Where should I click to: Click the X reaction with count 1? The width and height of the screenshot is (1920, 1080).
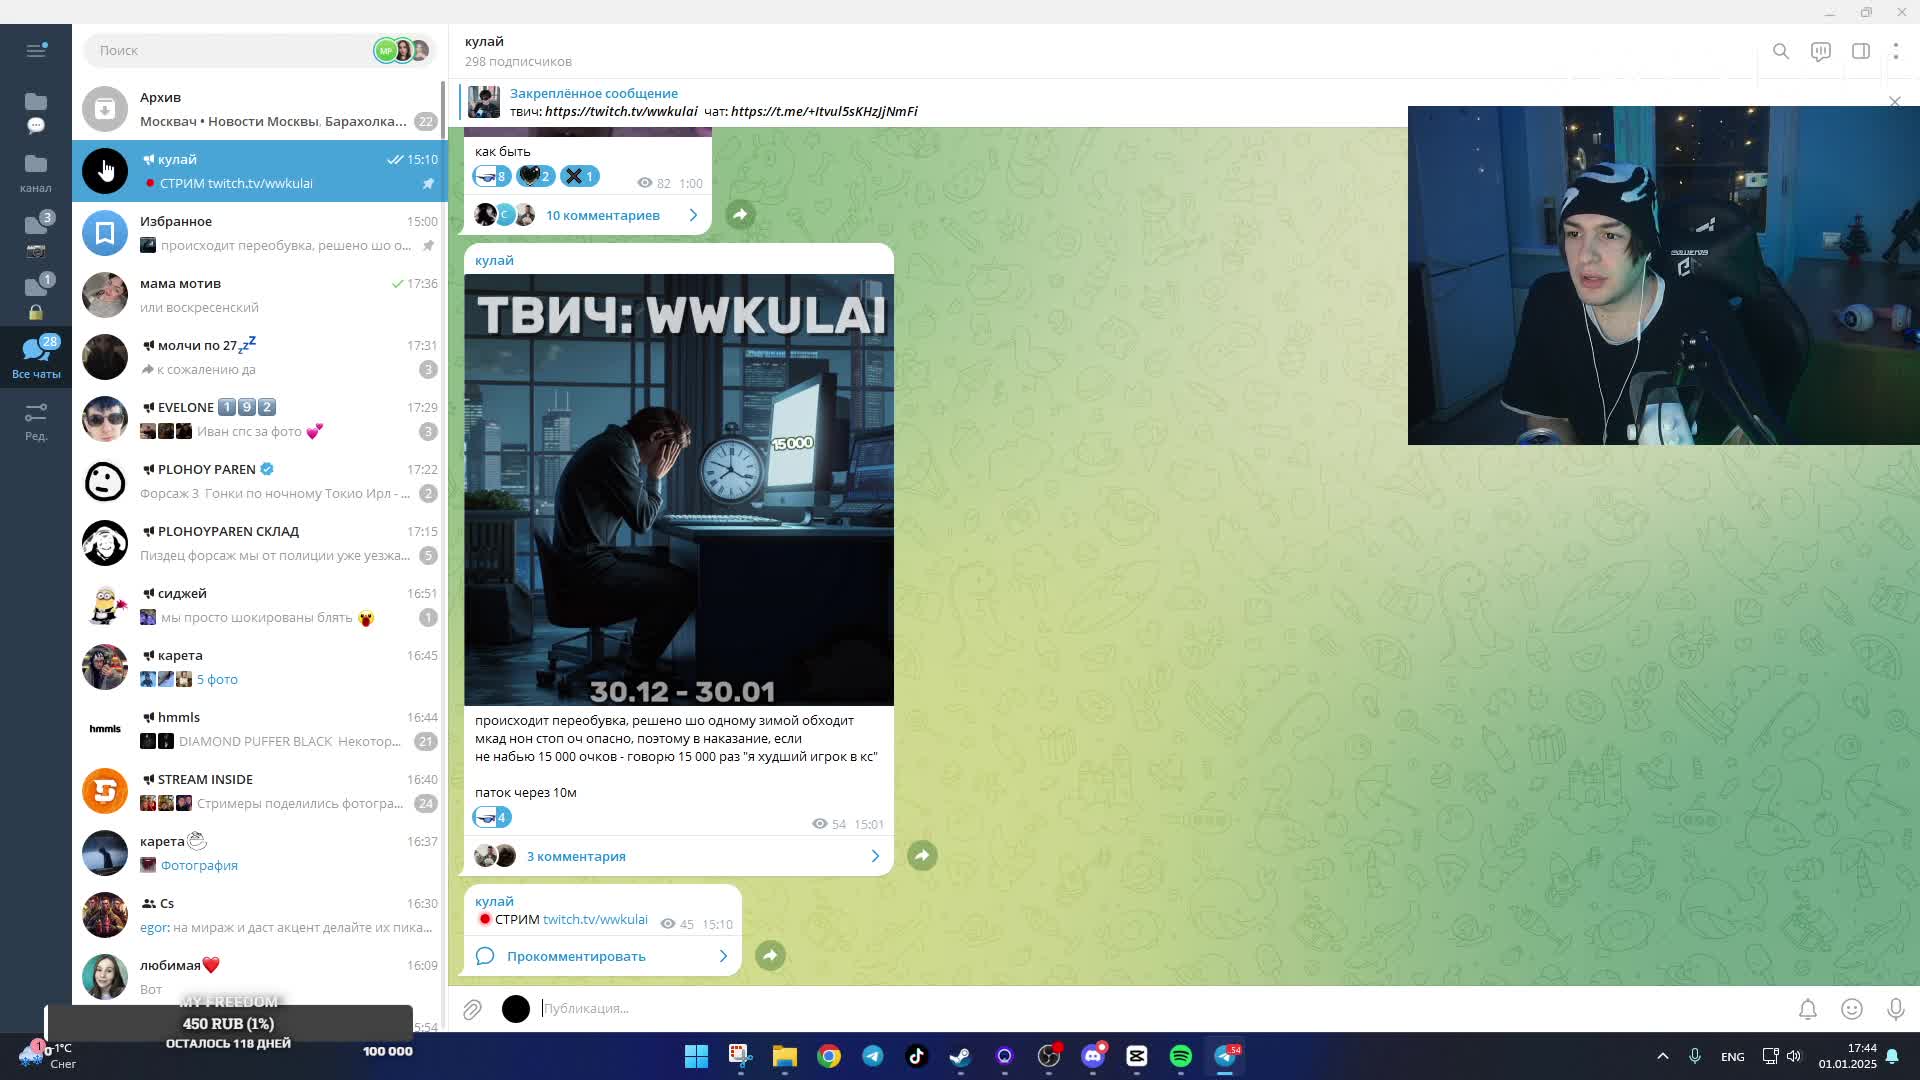tap(579, 176)
